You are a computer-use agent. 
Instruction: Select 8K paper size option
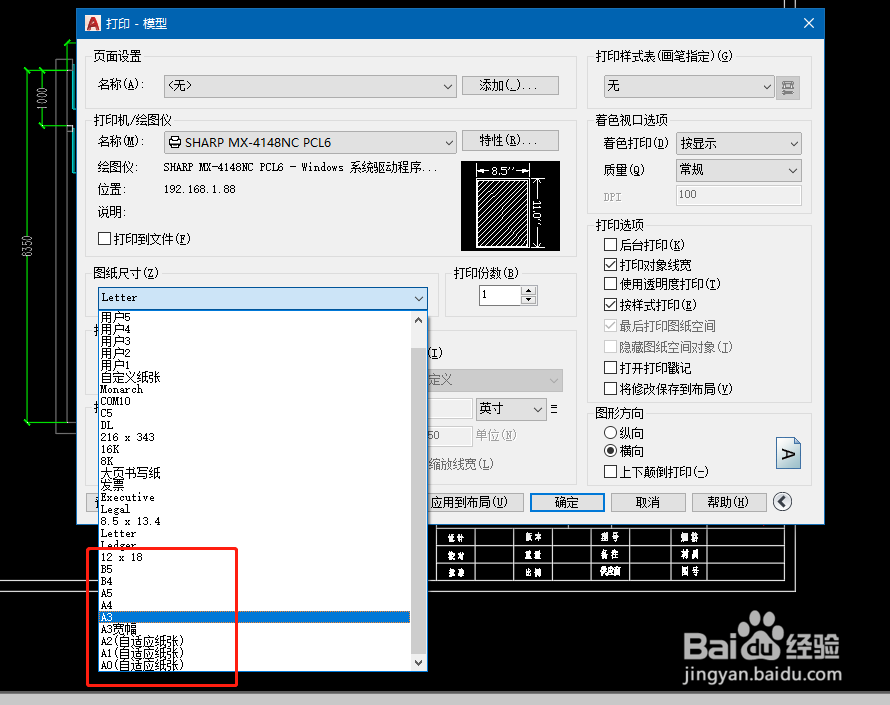coord(255,461)
